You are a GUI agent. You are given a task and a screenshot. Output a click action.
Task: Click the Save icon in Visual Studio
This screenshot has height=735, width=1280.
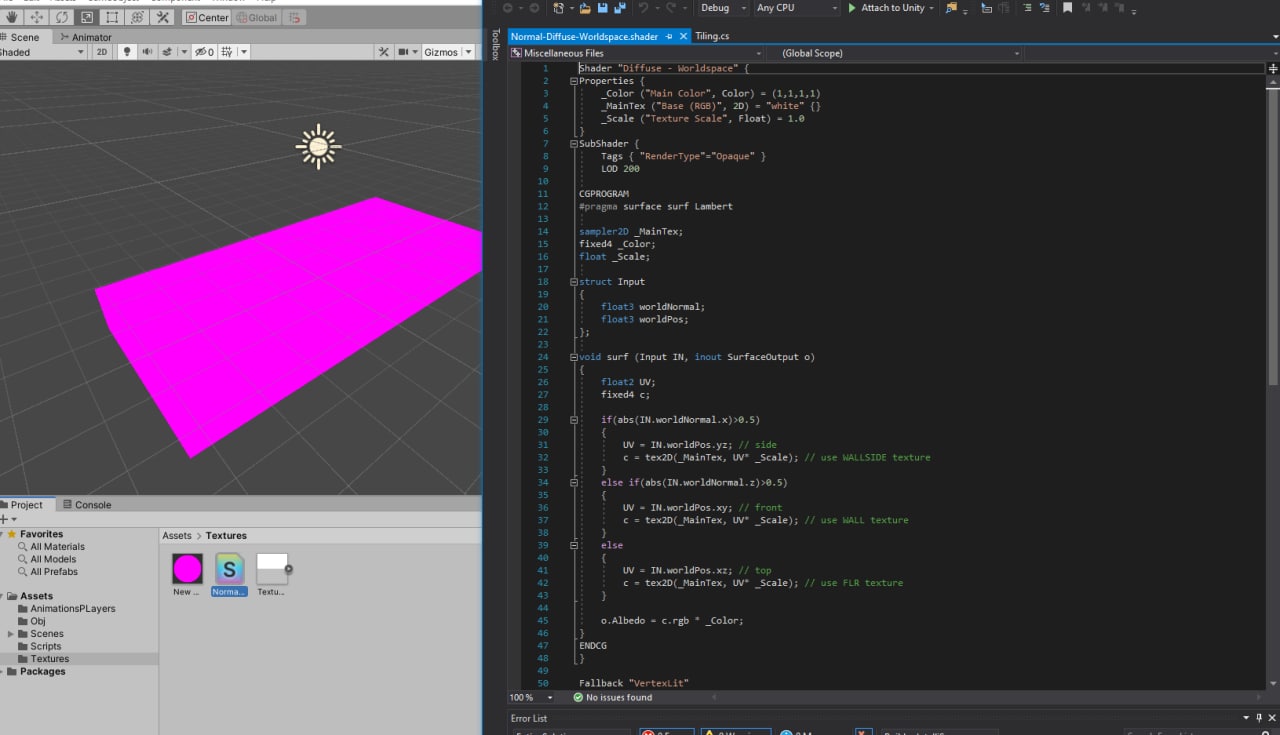[602, 8]
